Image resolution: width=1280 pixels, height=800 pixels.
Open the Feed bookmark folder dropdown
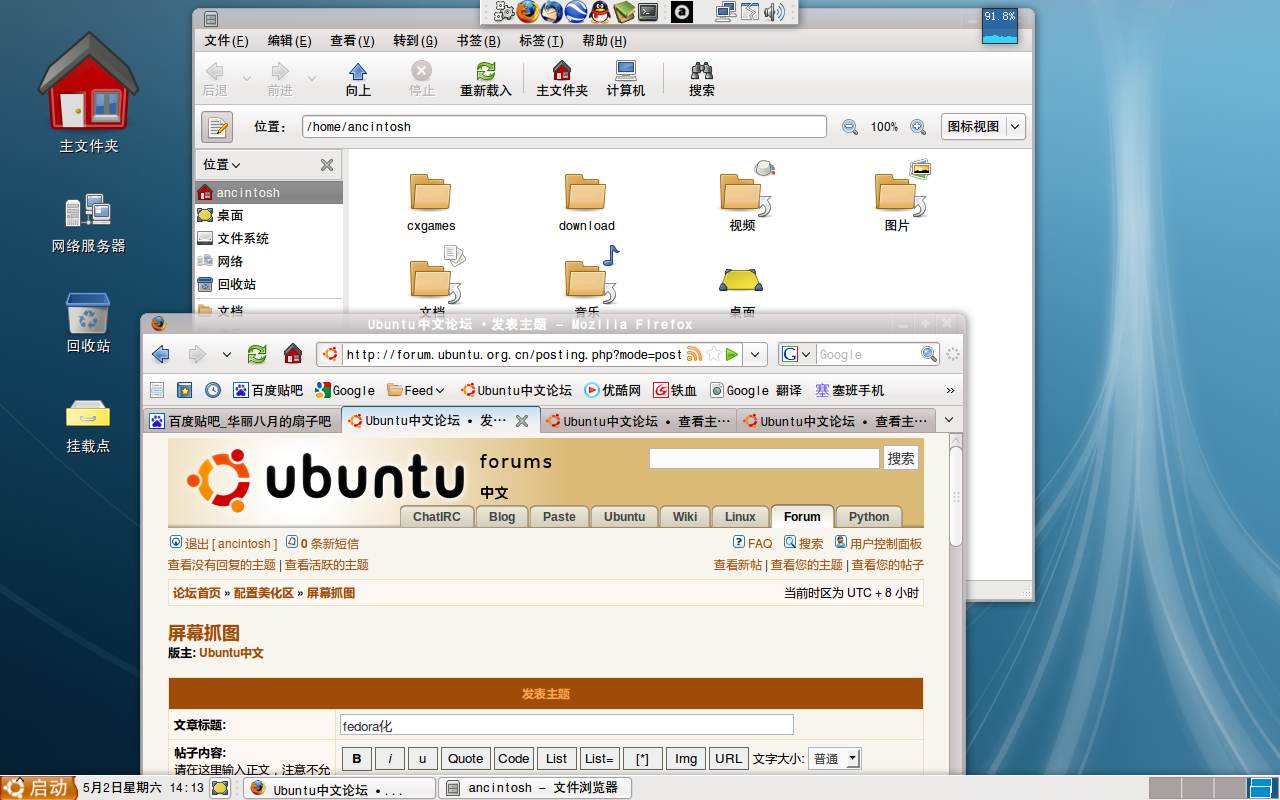click(x=416, y=390)
